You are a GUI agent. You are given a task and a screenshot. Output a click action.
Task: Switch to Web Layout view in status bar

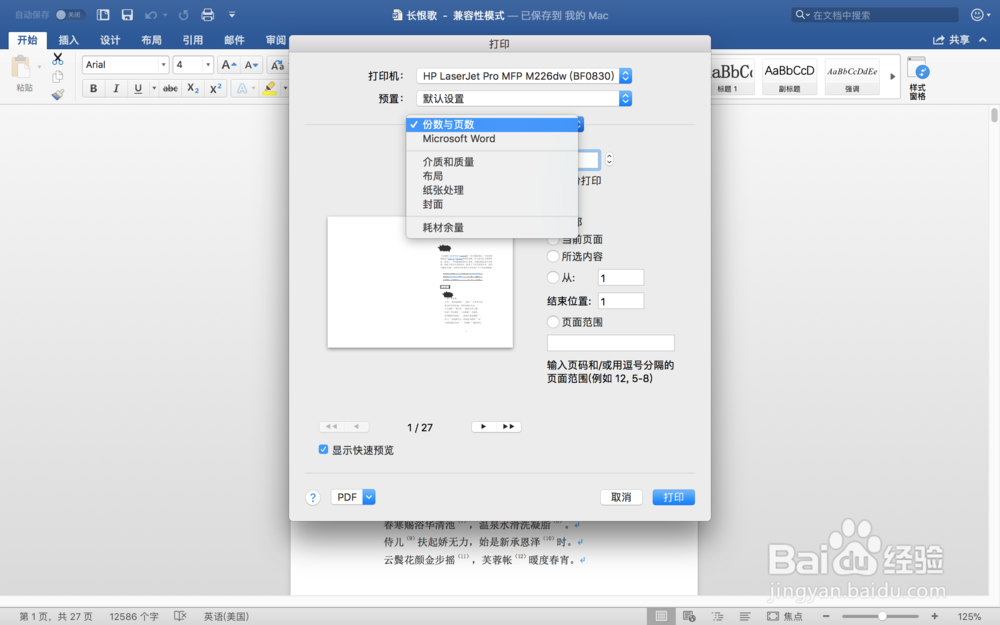689,616
